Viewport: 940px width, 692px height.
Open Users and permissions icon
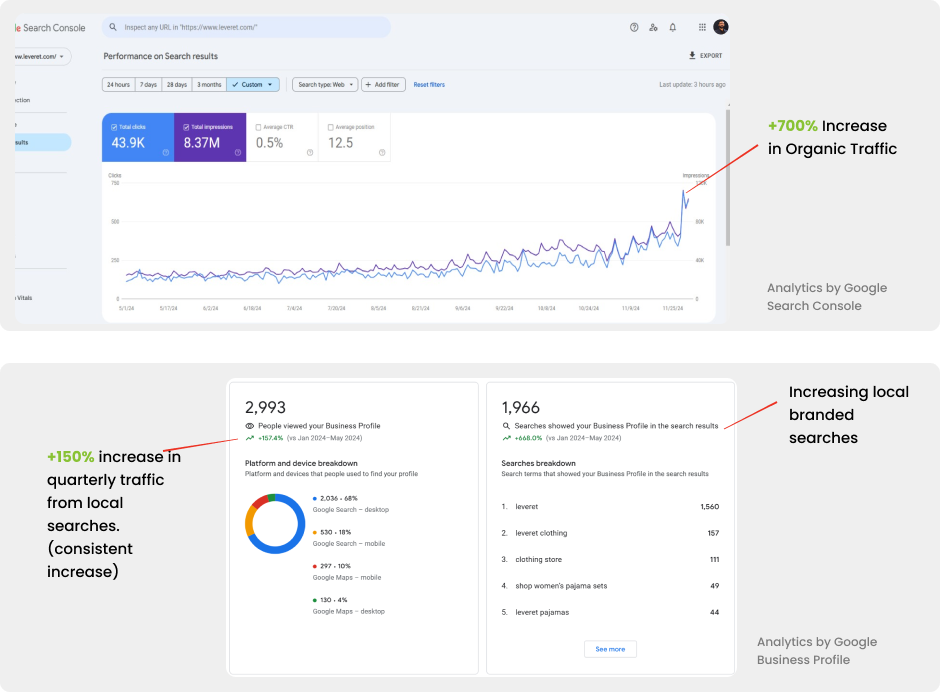tap(653, 27)
